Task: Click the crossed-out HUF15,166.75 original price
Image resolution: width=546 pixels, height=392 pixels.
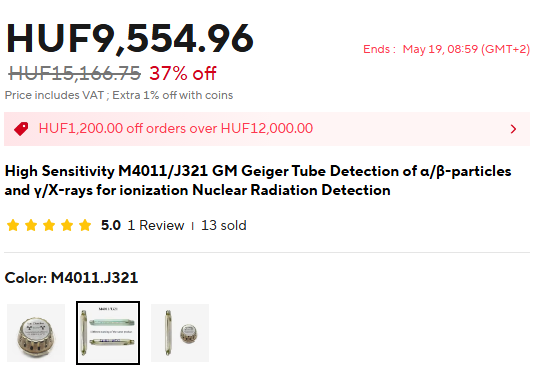Action: (x=75, y=74)
